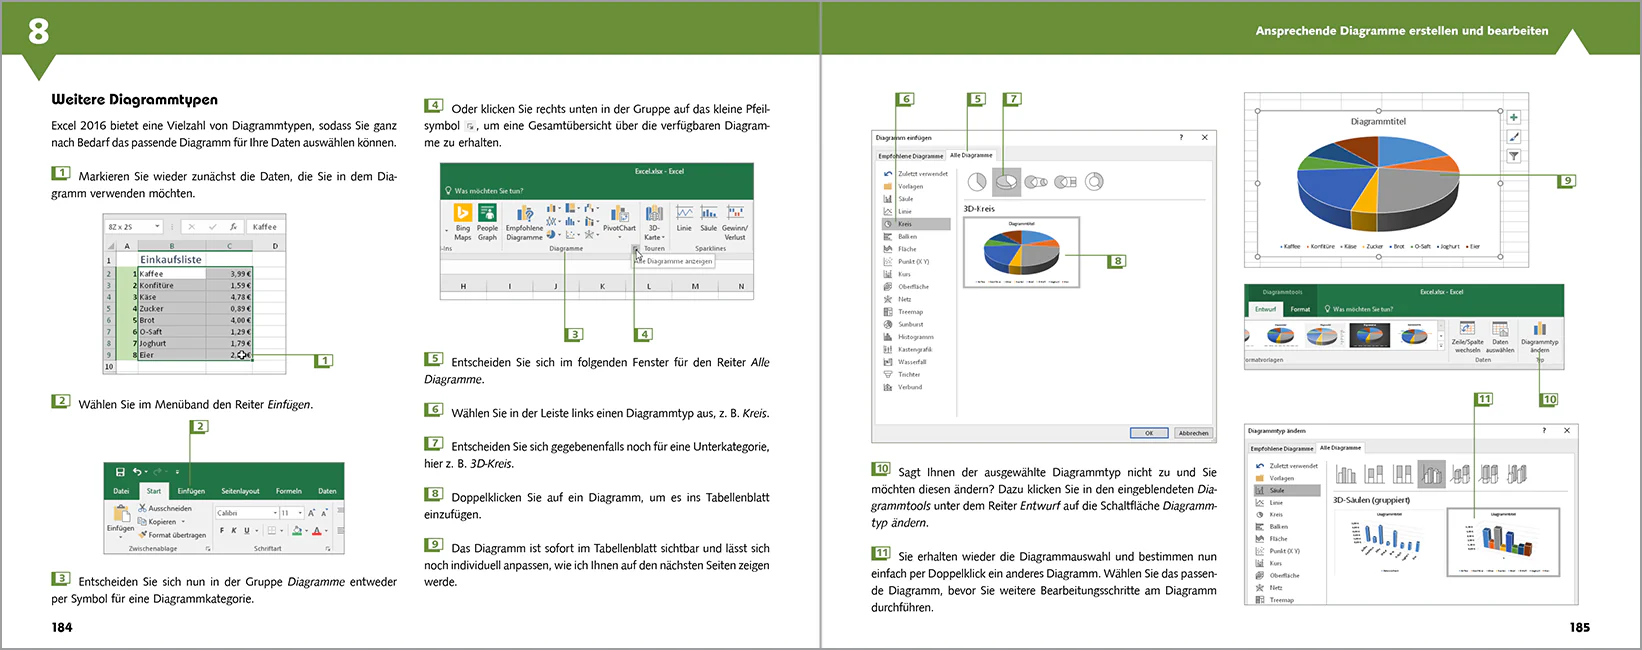Click Diagrammtyp ändern button
The image size is (1642, 650).
point(1540,337)
